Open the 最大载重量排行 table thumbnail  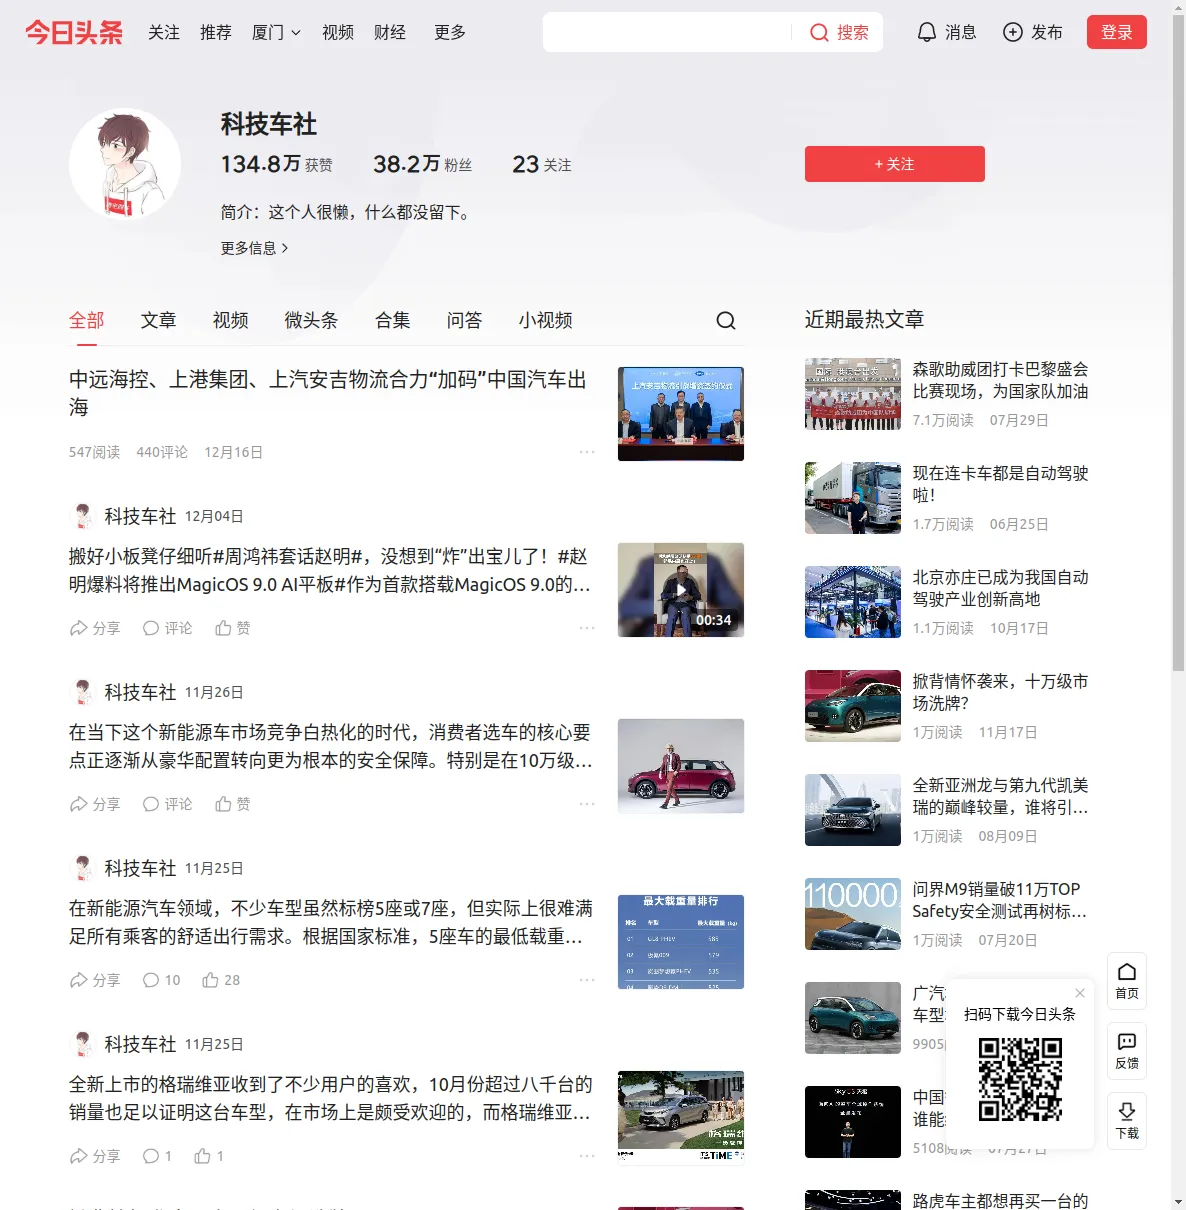click(681, 942)
